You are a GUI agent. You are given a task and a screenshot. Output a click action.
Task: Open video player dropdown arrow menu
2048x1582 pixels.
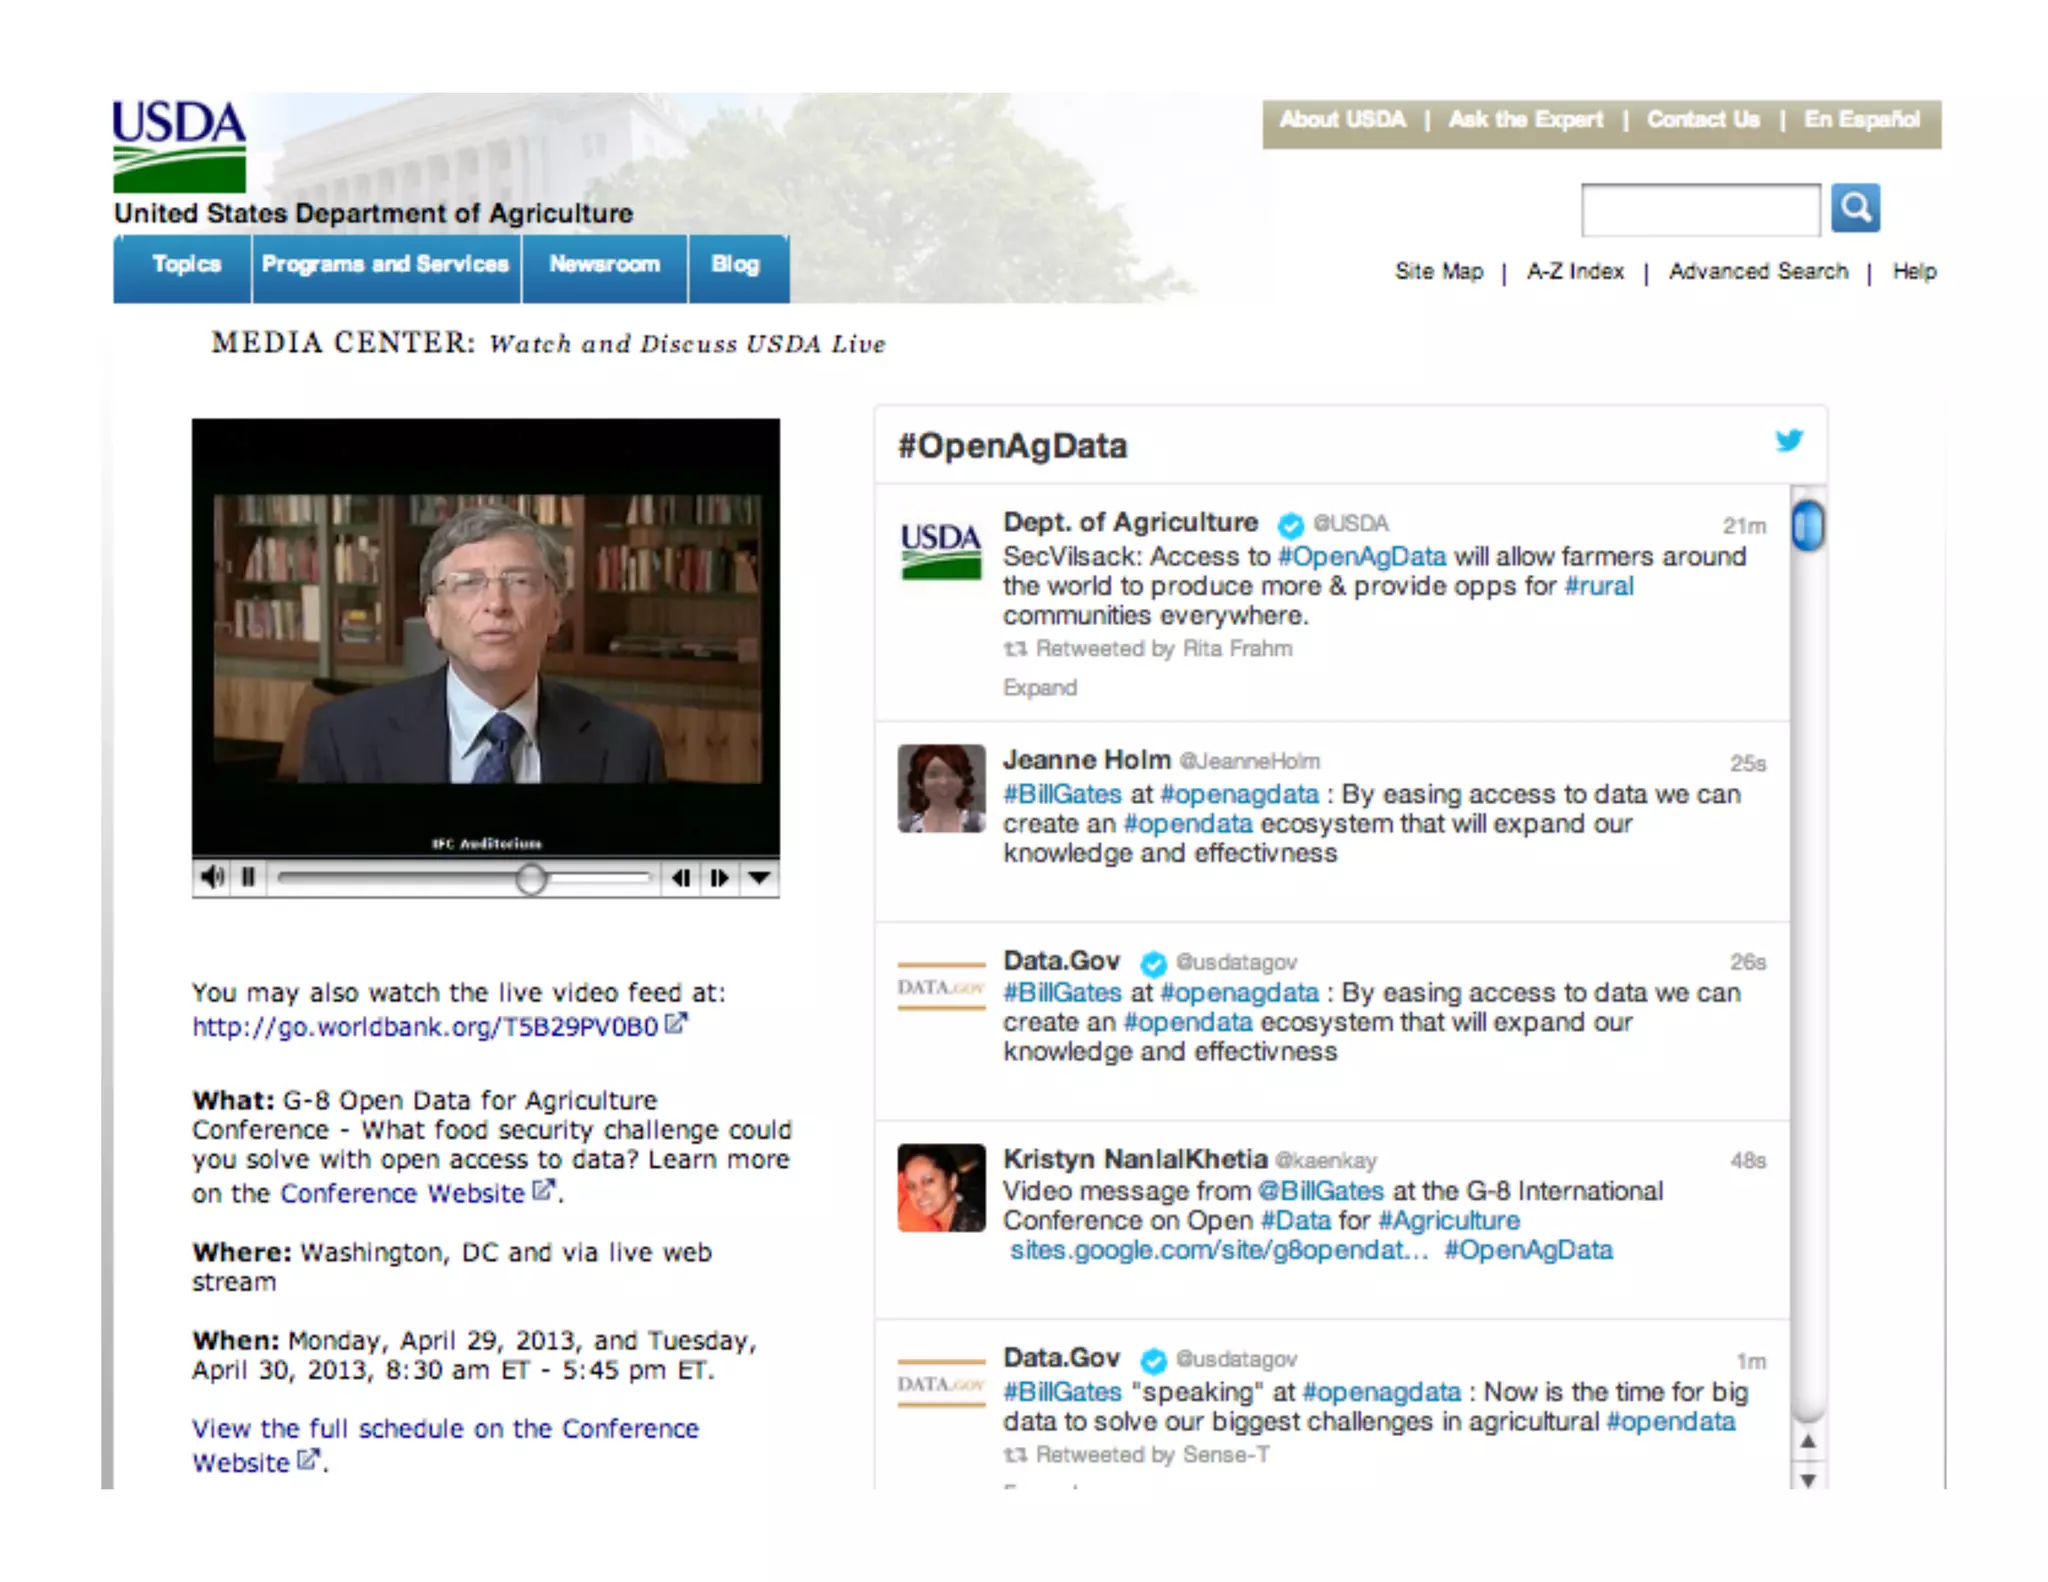759,878
